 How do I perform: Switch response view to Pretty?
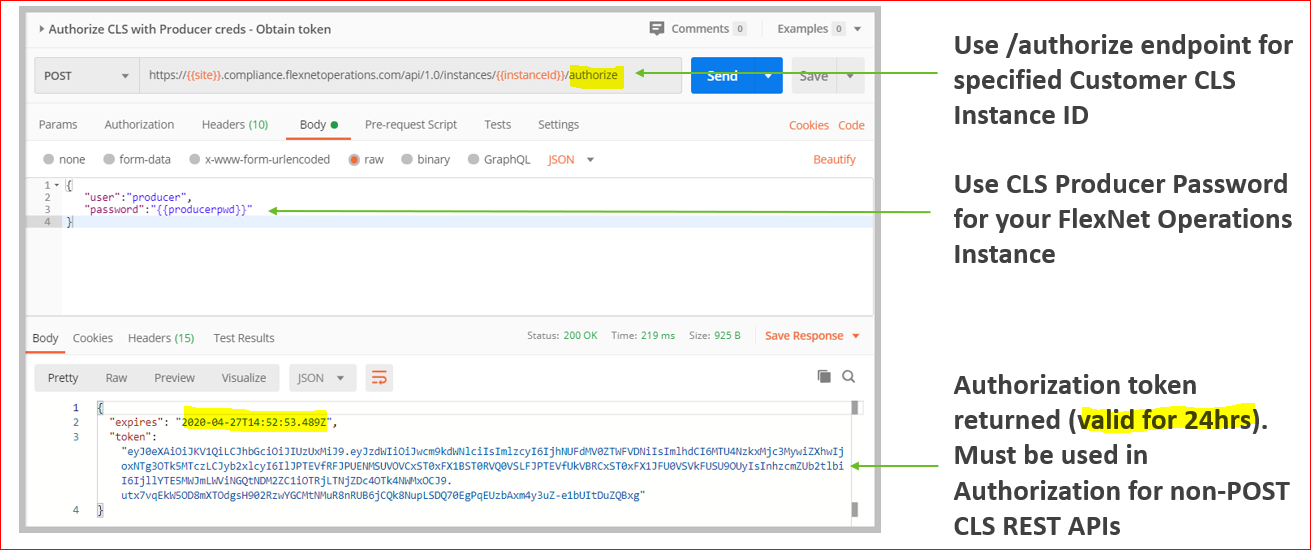pyautogui.click(x=63, y=378)
